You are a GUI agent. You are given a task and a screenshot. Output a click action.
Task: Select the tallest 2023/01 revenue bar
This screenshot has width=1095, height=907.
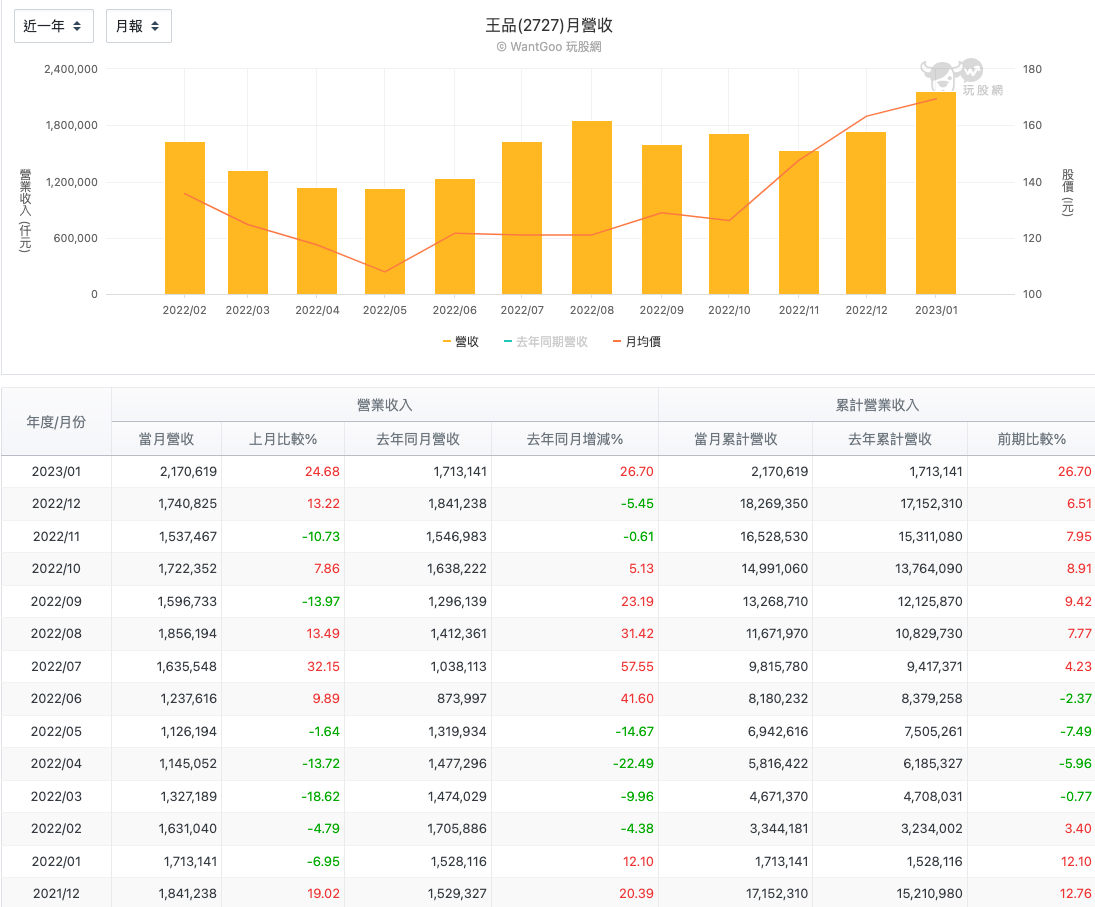(934, 190)
